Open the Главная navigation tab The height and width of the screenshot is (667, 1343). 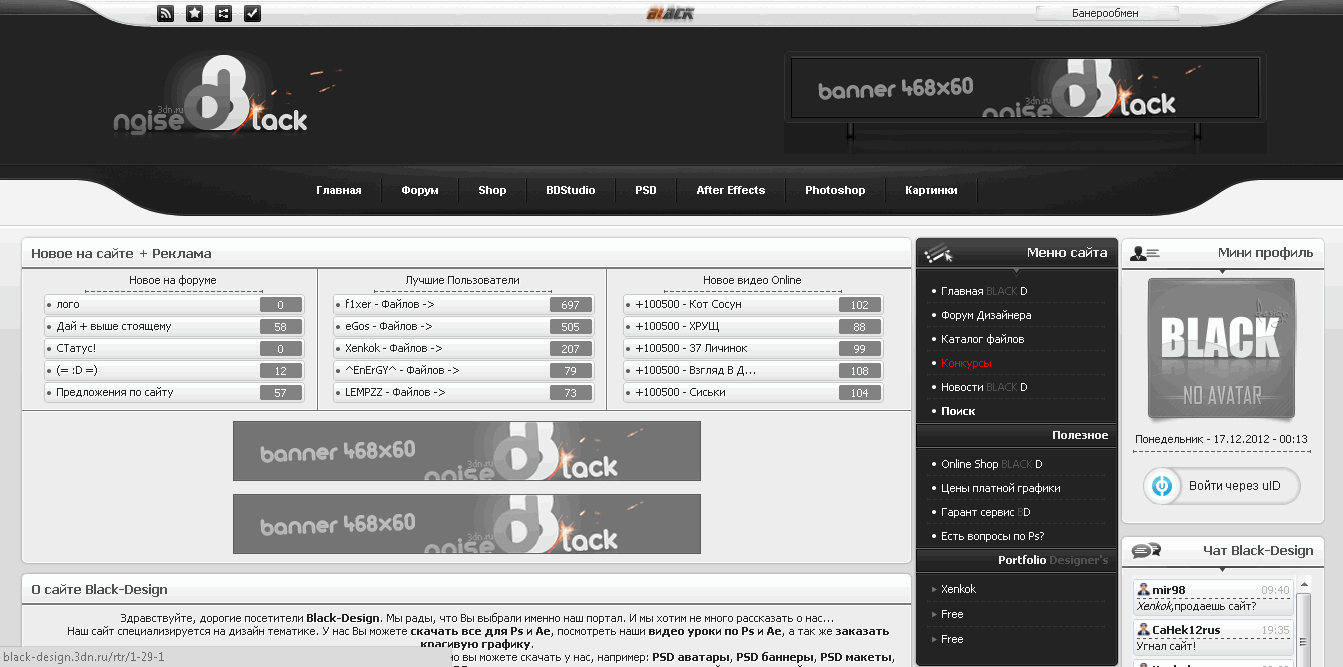click(338, 190)
